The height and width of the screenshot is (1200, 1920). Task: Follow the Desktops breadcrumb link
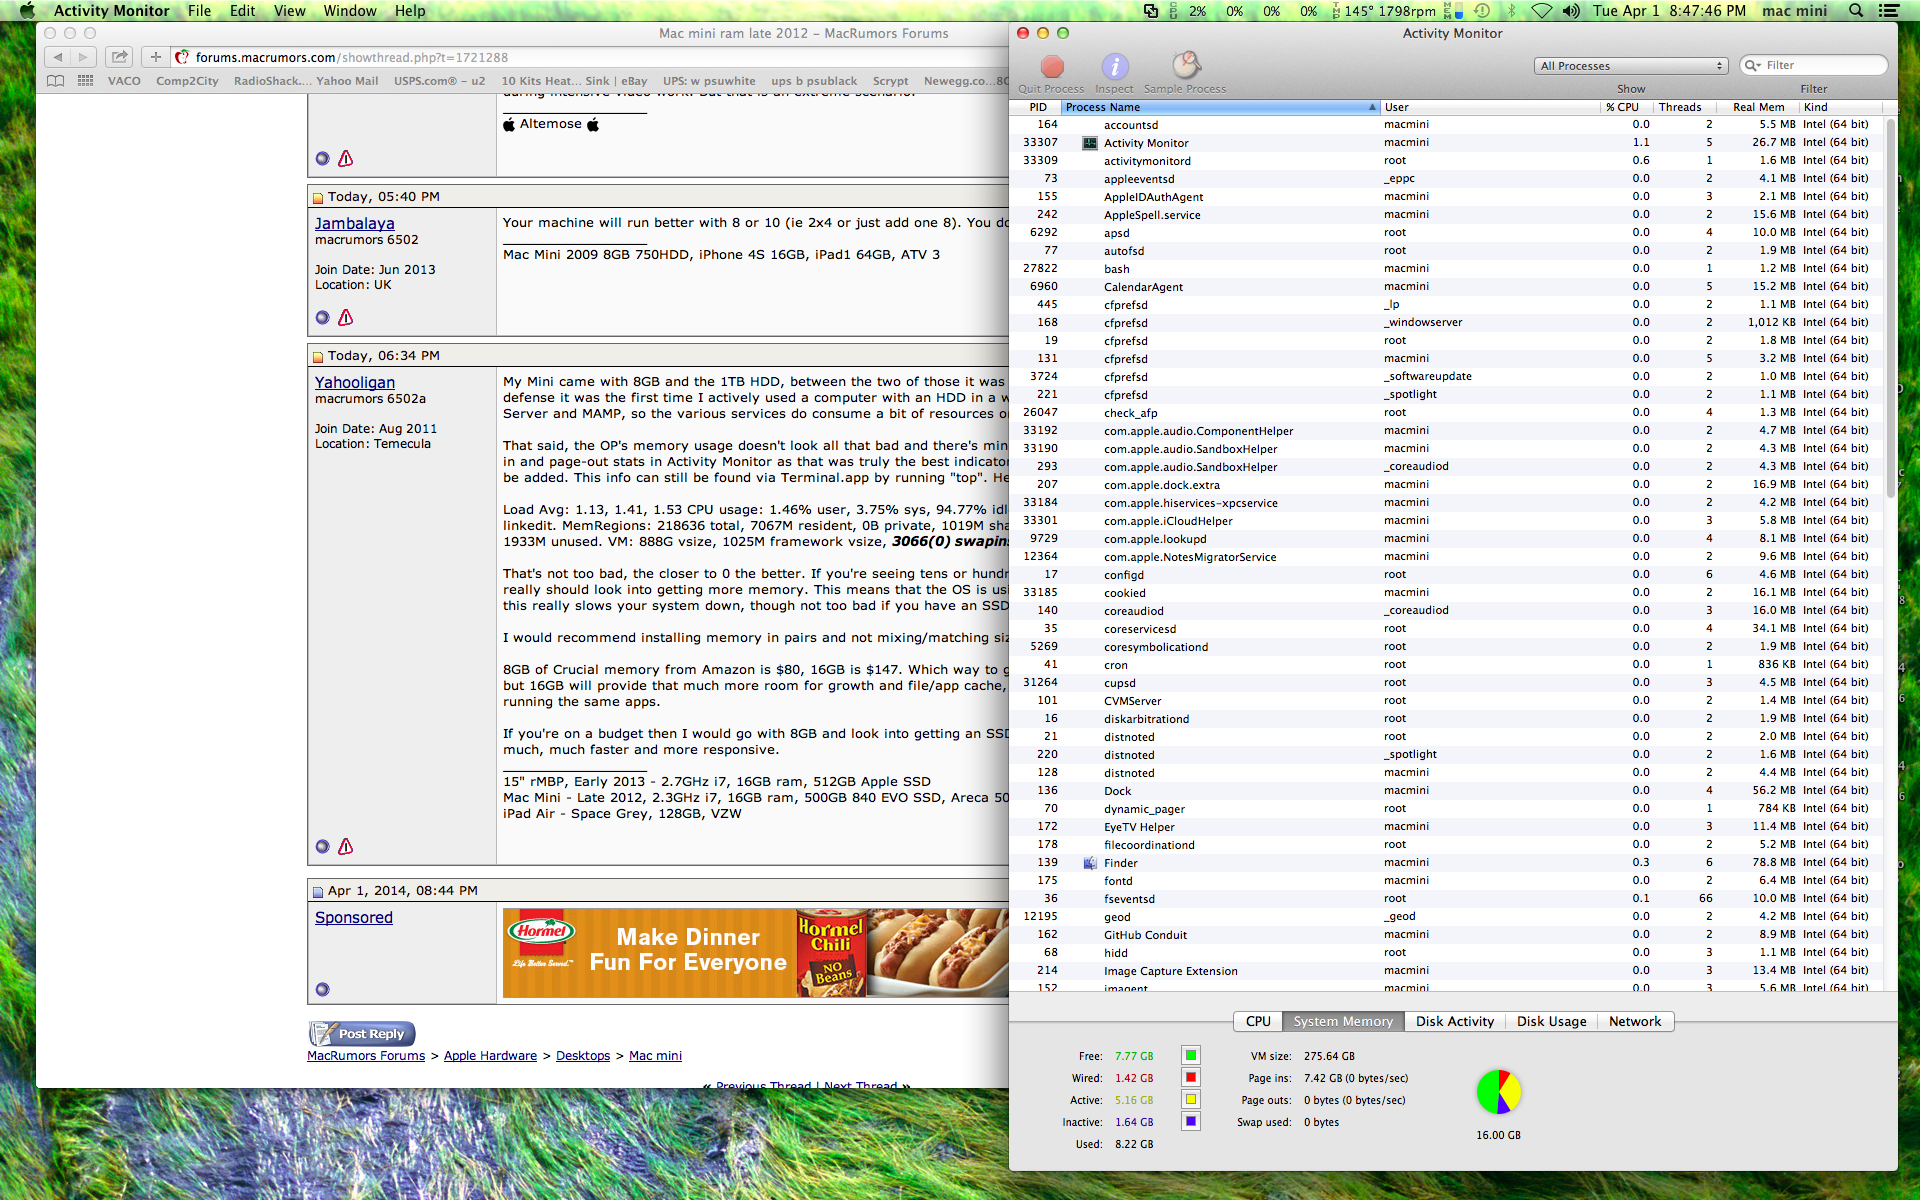tap(583, 1056)
